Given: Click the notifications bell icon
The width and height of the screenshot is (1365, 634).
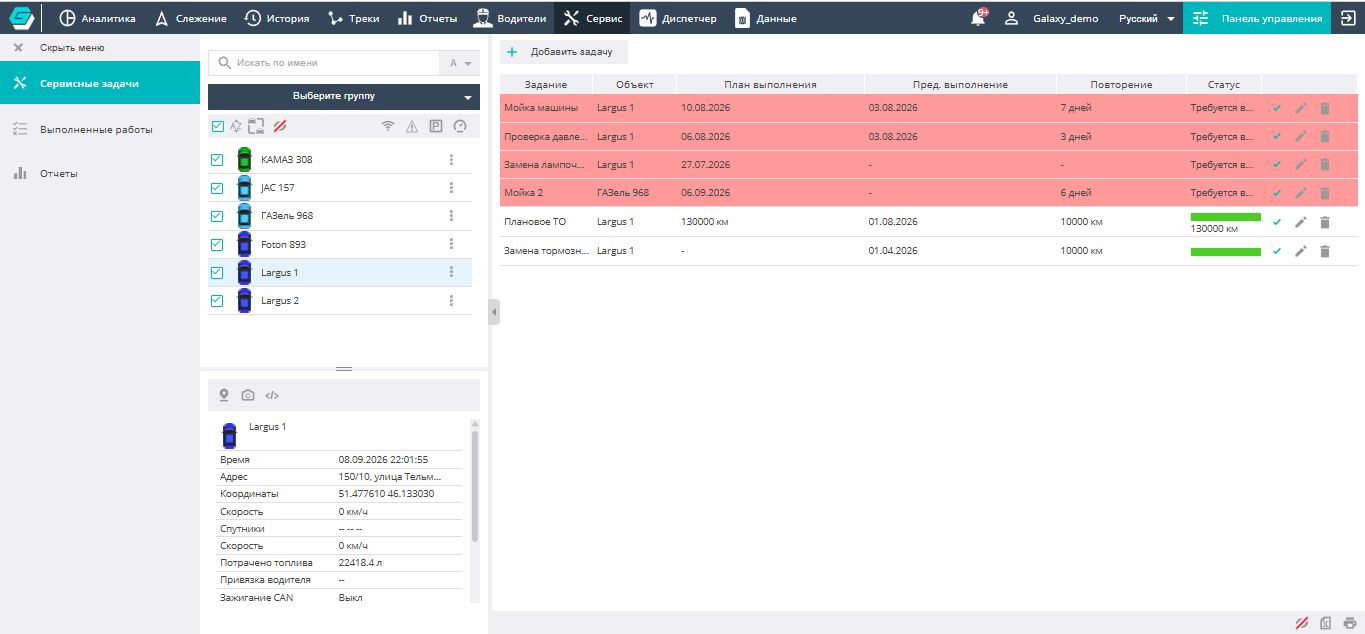Looking at the screenshot, I should 979,18.
